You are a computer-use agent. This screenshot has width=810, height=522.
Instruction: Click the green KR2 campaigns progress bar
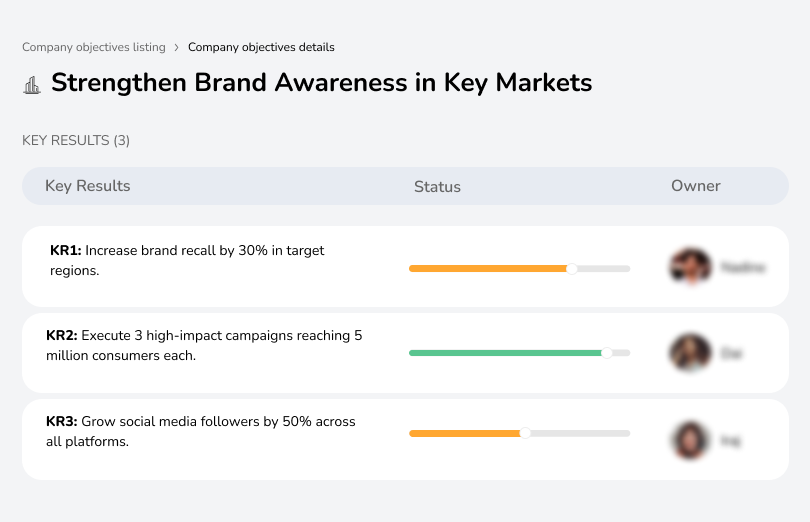coord(505,353)
